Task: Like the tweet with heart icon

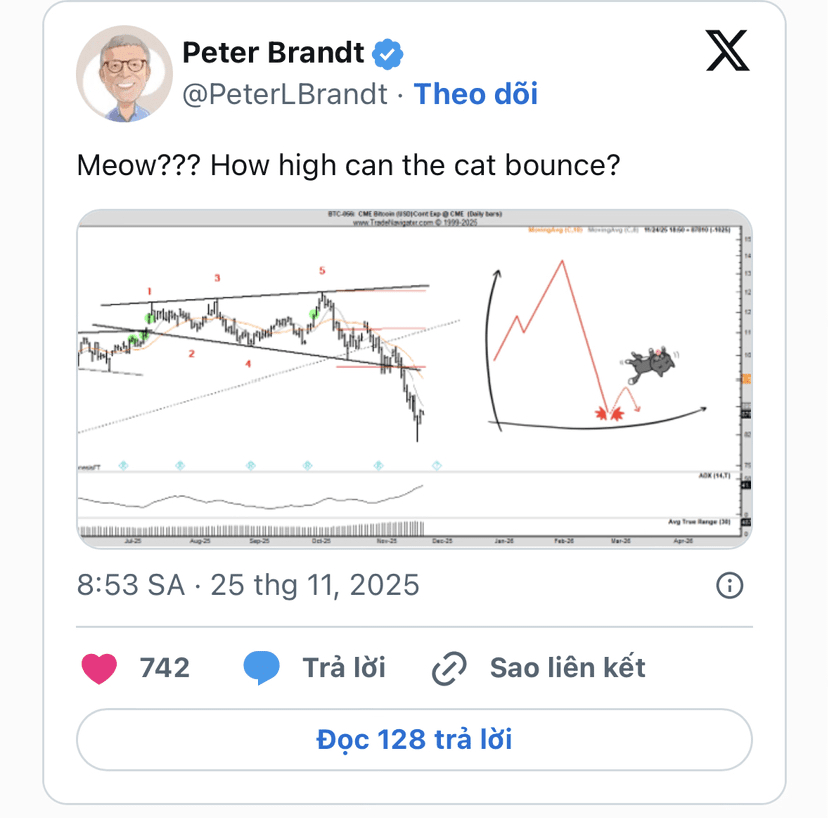Action: [x=99, y=668]
